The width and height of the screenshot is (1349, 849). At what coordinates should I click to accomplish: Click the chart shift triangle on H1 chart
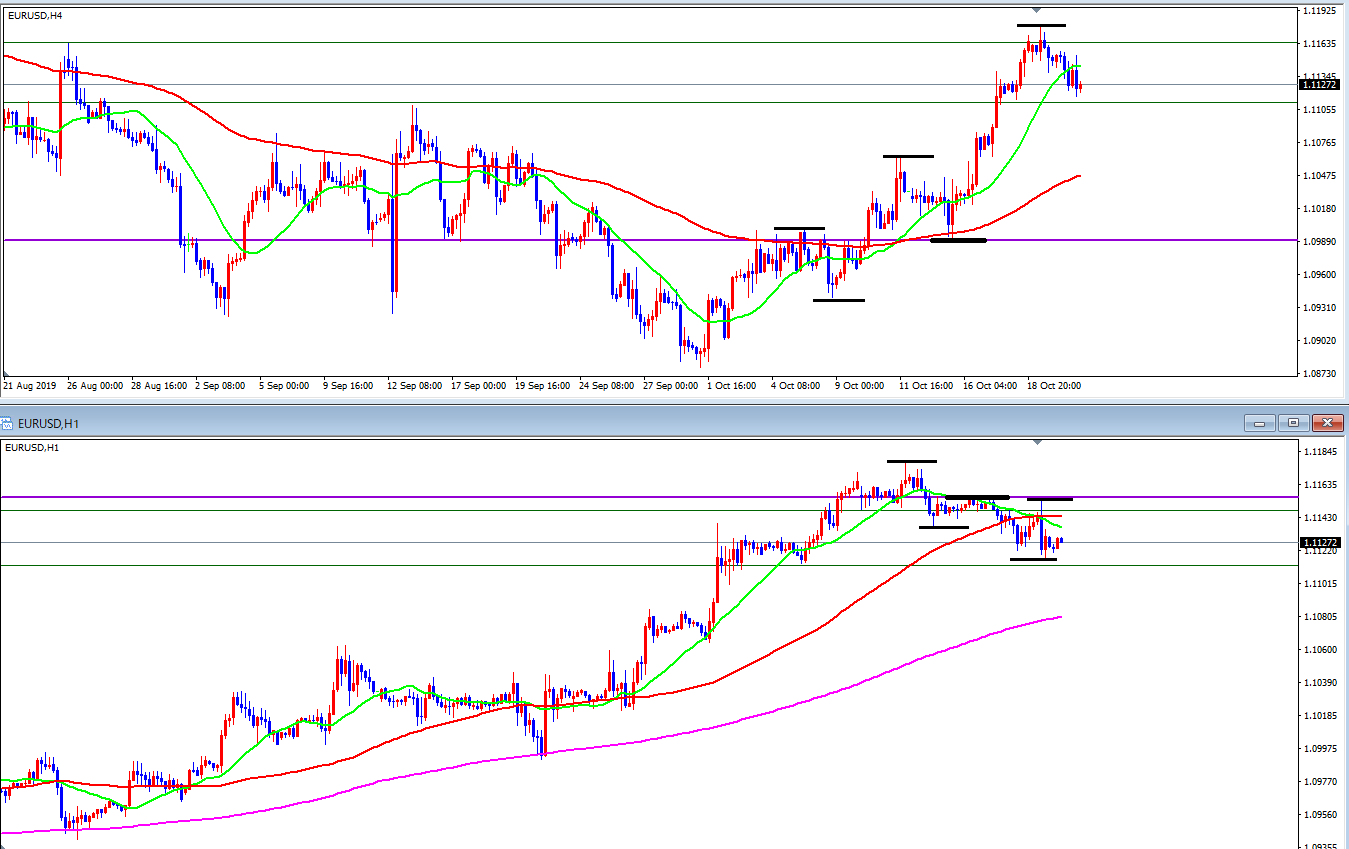pos(1037,442)
